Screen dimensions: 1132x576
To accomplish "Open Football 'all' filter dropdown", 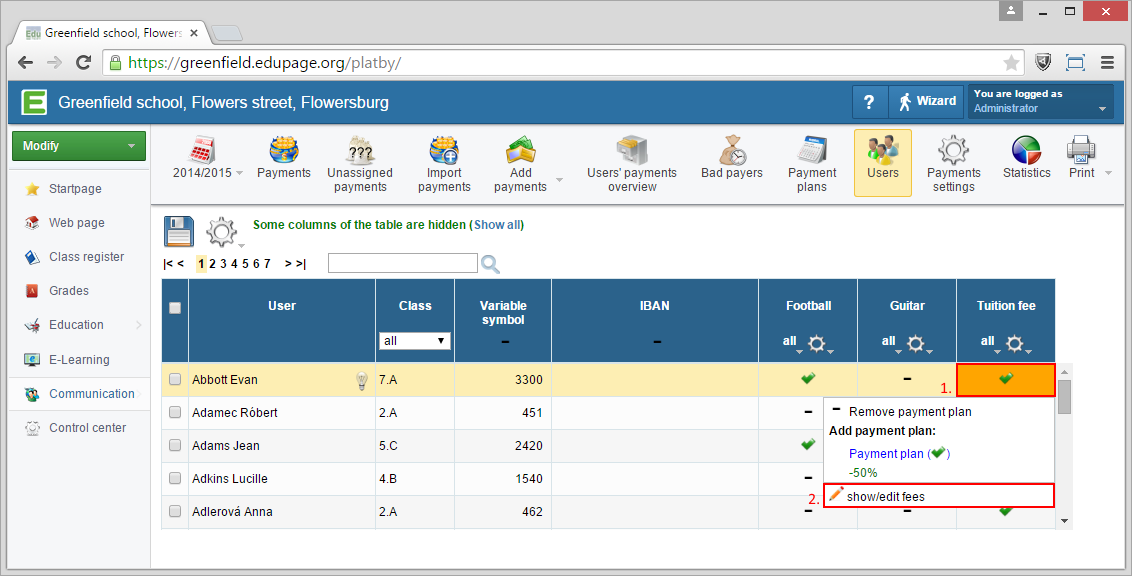I will pos(792,342).
